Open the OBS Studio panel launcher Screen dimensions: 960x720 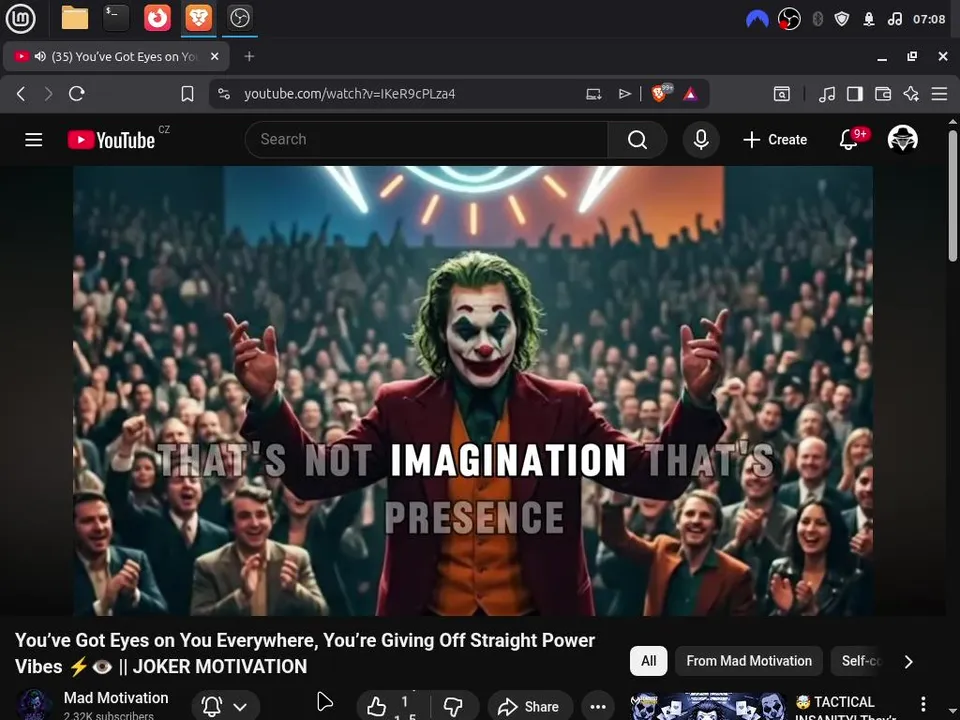[x=239, y=18]
